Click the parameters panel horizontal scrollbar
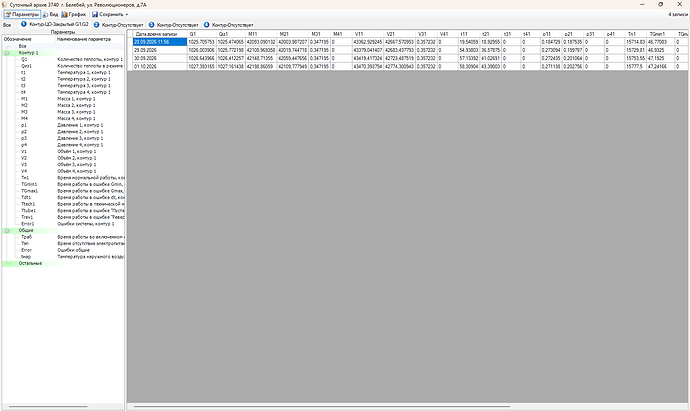 (x=48, y=407)
